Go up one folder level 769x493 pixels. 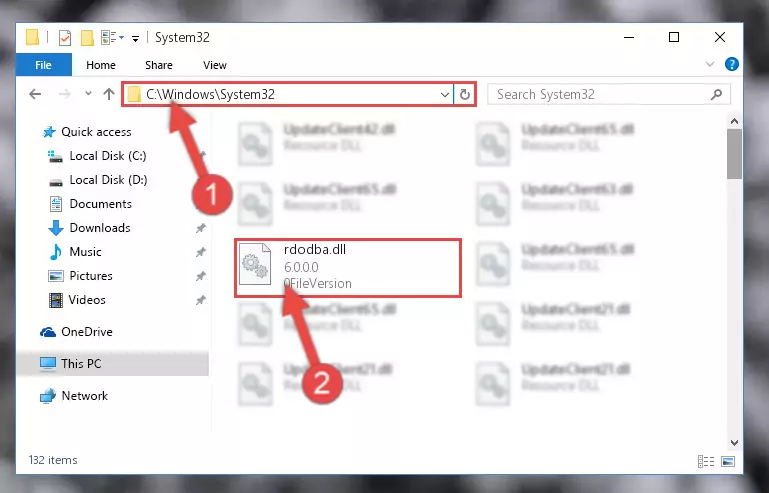click(x=109, y=94)
